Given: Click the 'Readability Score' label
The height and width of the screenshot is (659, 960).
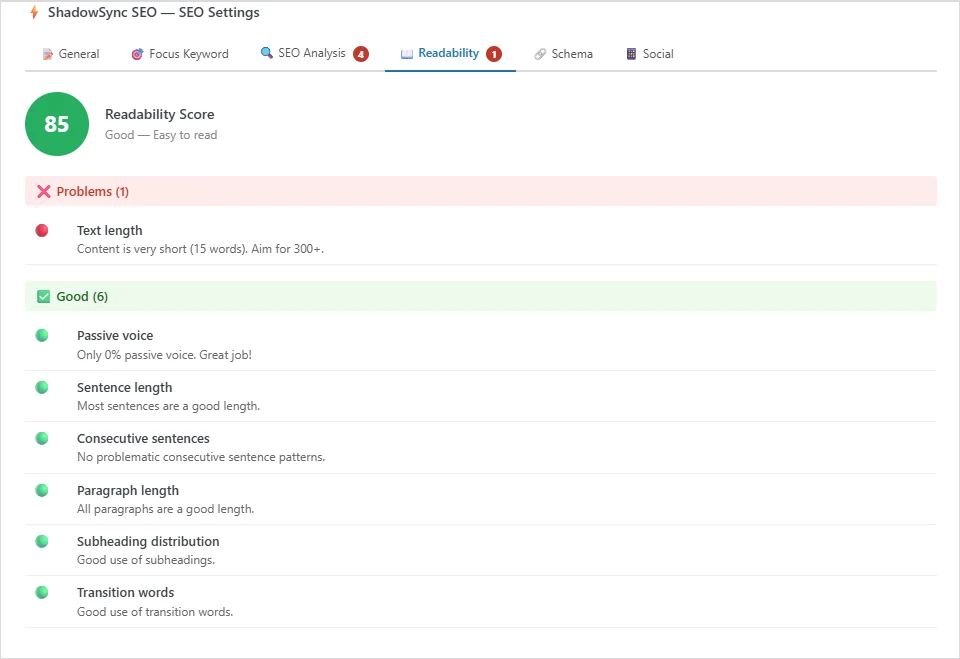Looking at the screenshot, I should (x=160, y=115).
